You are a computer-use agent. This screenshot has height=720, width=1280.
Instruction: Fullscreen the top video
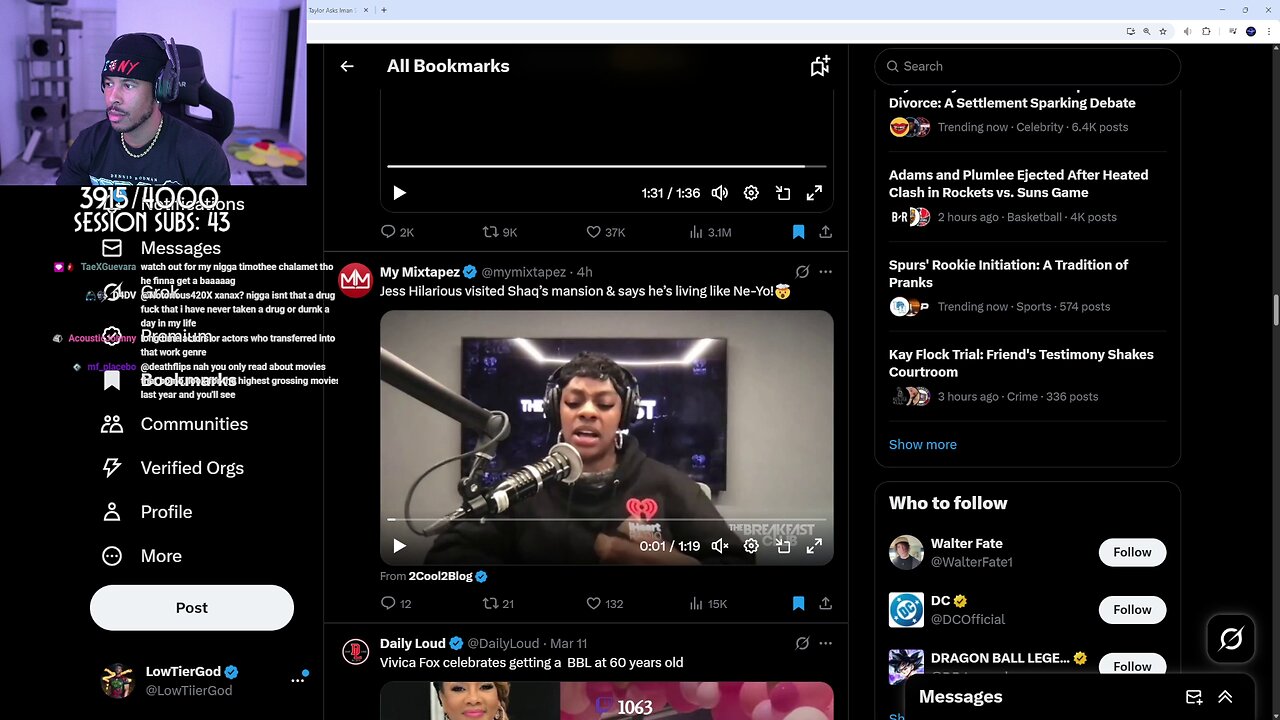click(815, 193)
